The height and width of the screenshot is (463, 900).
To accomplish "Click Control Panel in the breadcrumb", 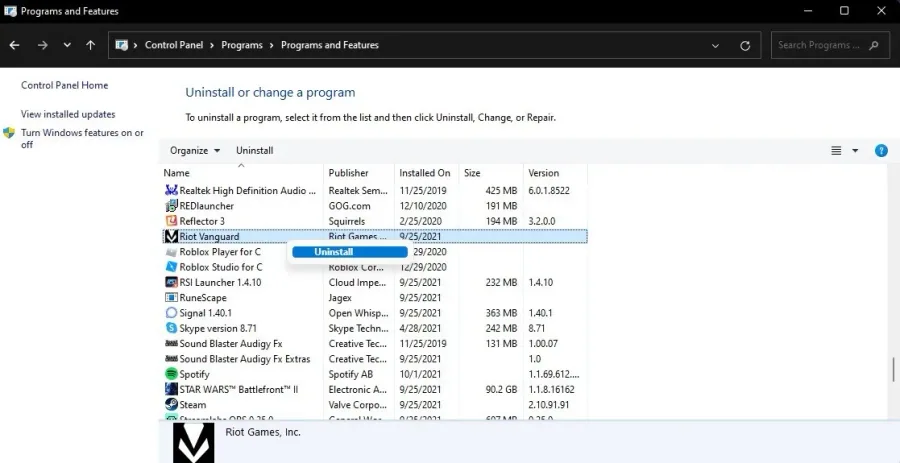I will pos(174,45).
